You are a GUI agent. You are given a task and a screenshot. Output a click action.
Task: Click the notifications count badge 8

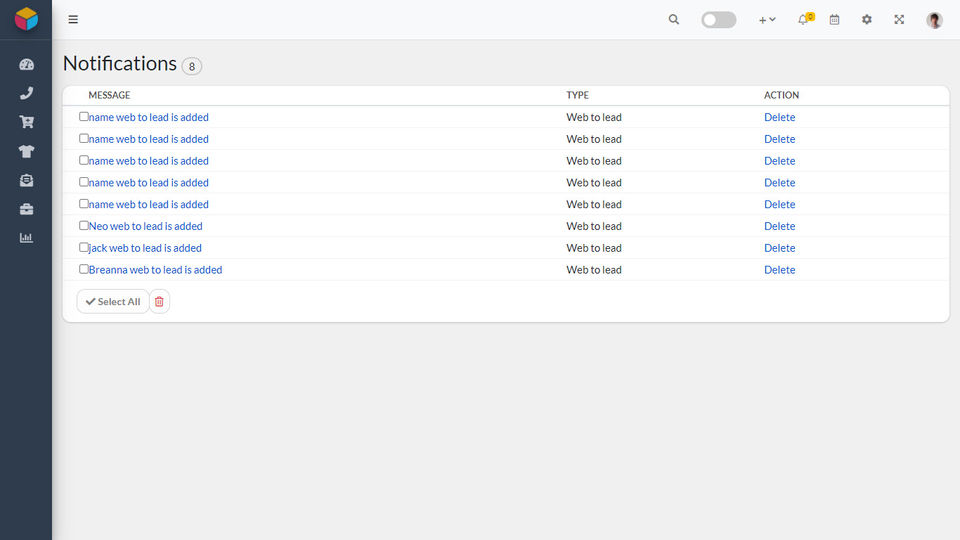click(192, 66)
